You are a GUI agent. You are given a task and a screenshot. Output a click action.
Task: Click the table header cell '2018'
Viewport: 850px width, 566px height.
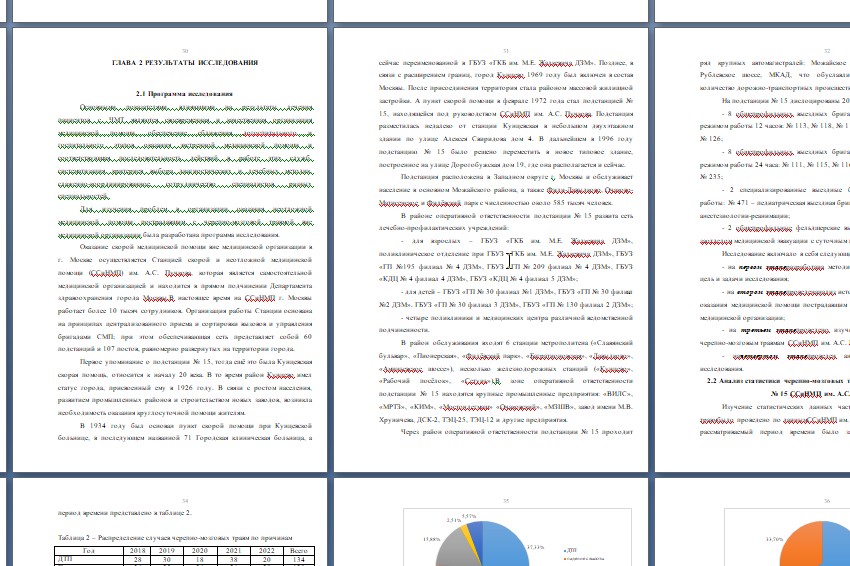pyautogui.click(x=138, y=550)
